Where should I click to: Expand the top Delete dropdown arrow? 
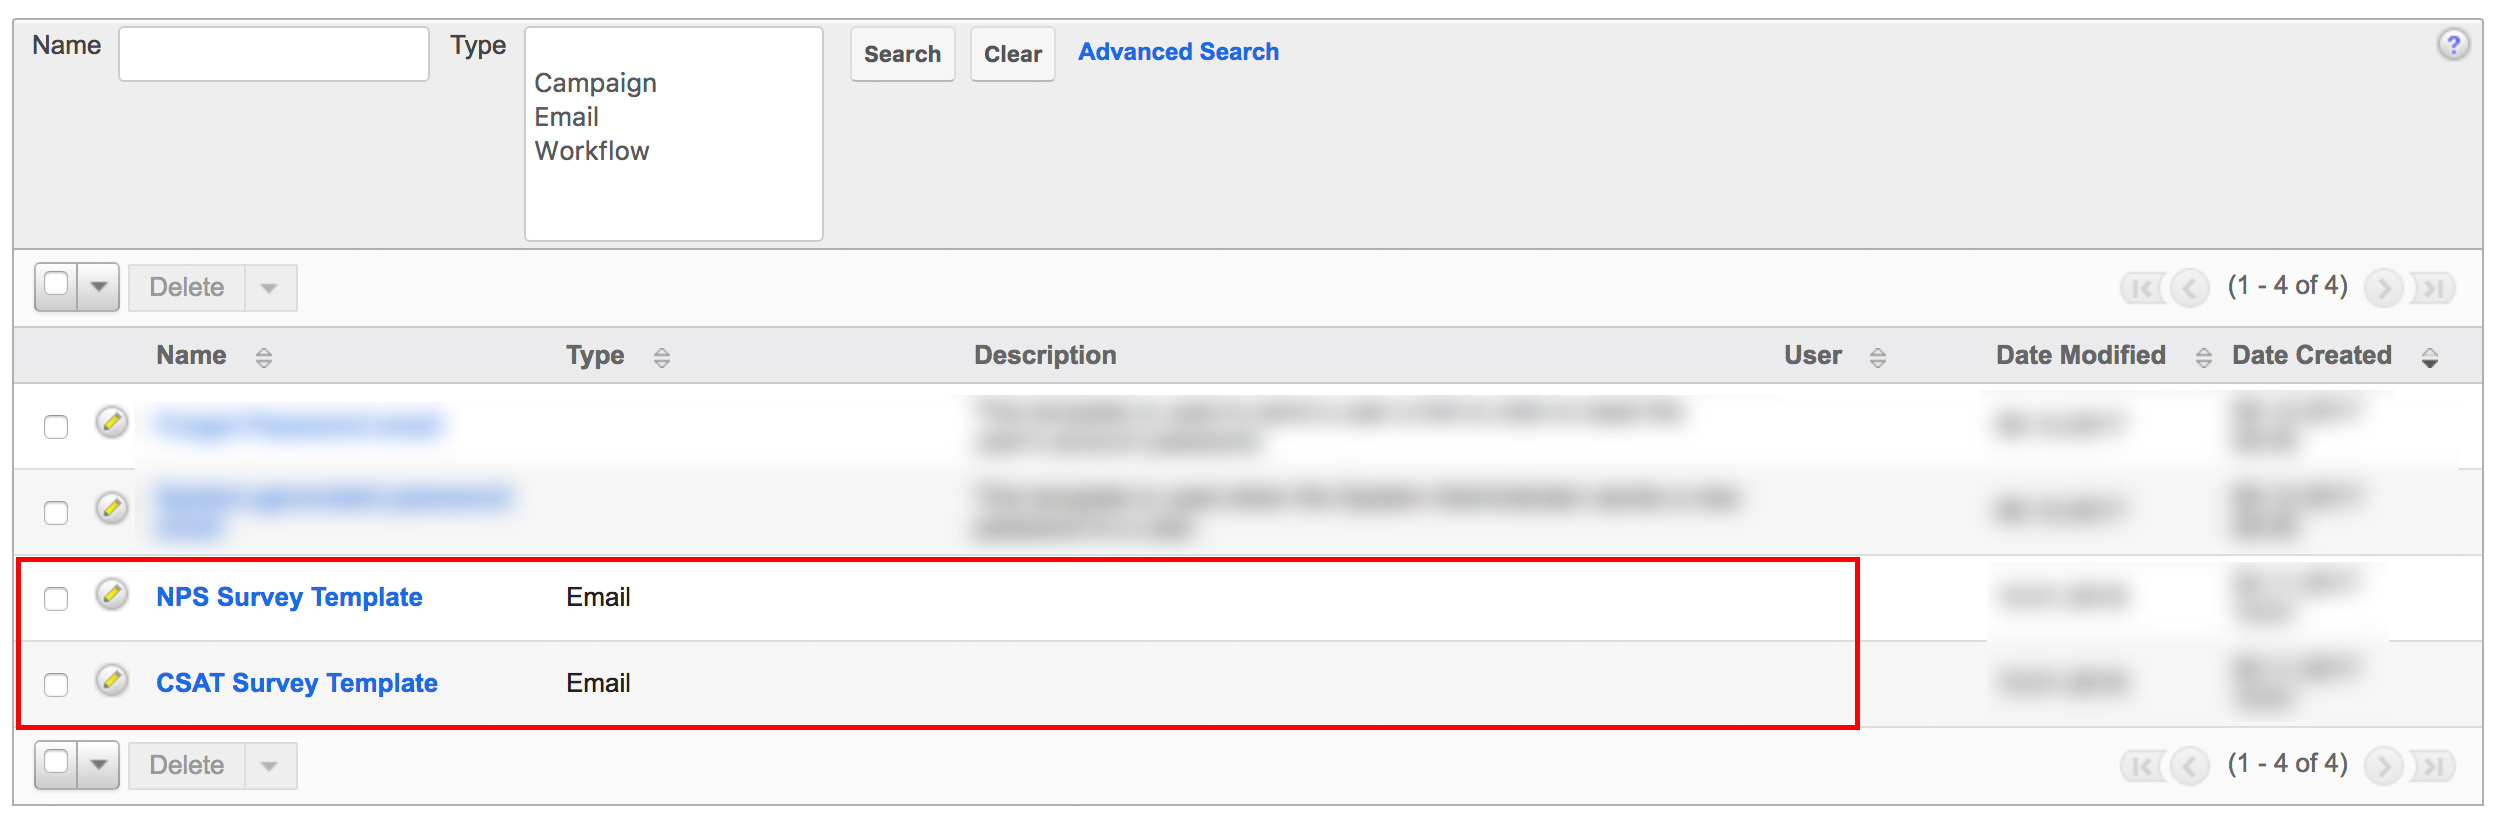point(270,288)
